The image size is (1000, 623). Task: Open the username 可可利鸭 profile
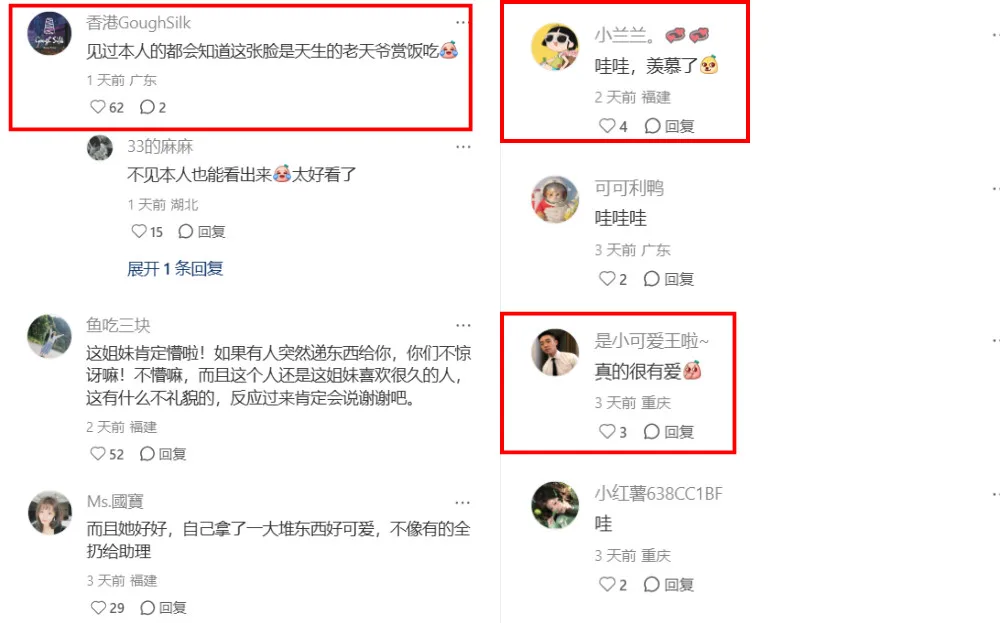(629, 188)
